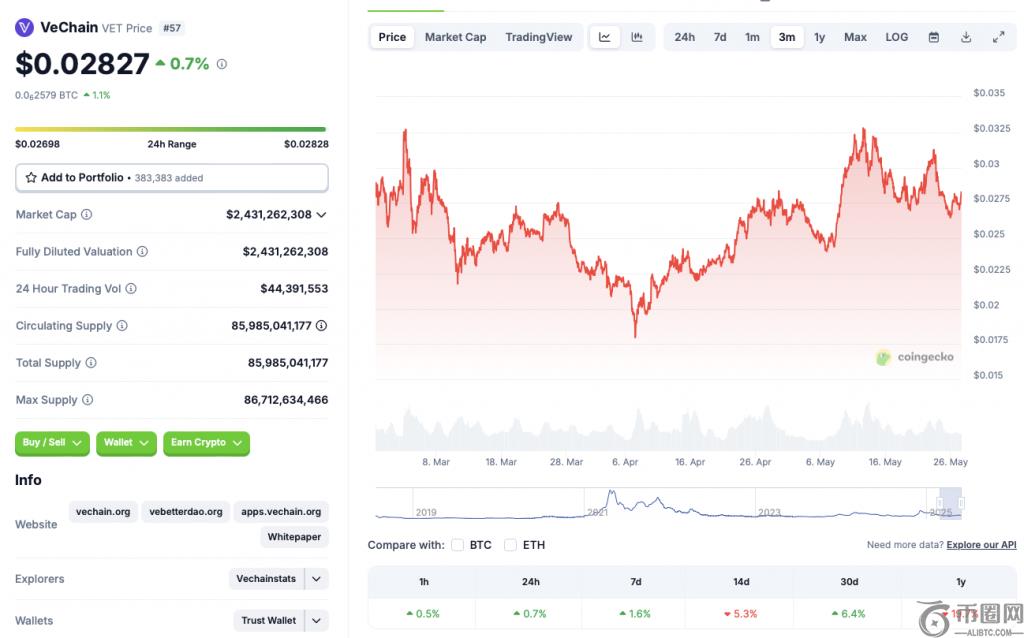
Task: Select the 1y time range tab
Action: point(819,37)
